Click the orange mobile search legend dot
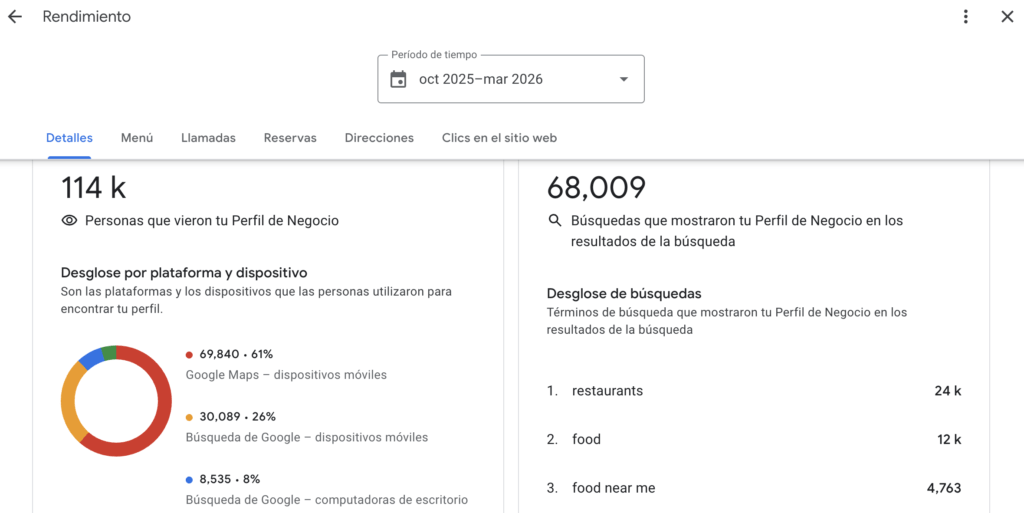Viewport: 1024px width, 513px height. [190, 416]
